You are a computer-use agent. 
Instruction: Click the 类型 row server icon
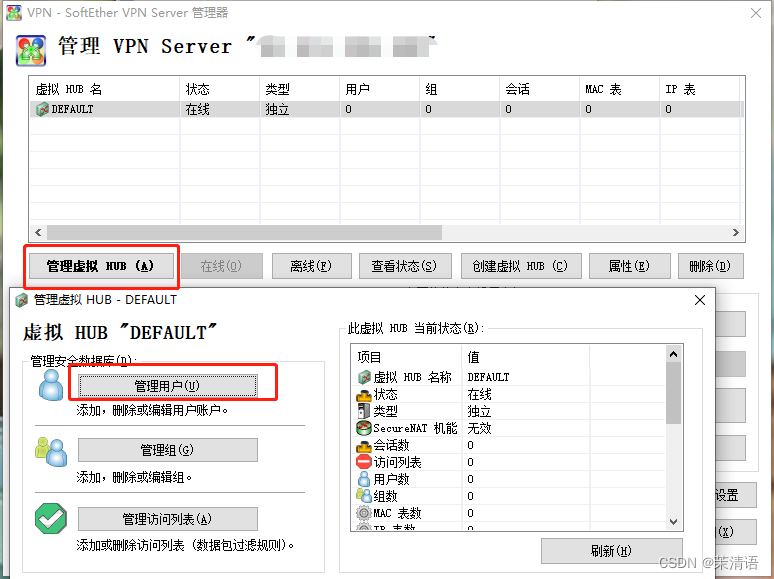(364, 411)
